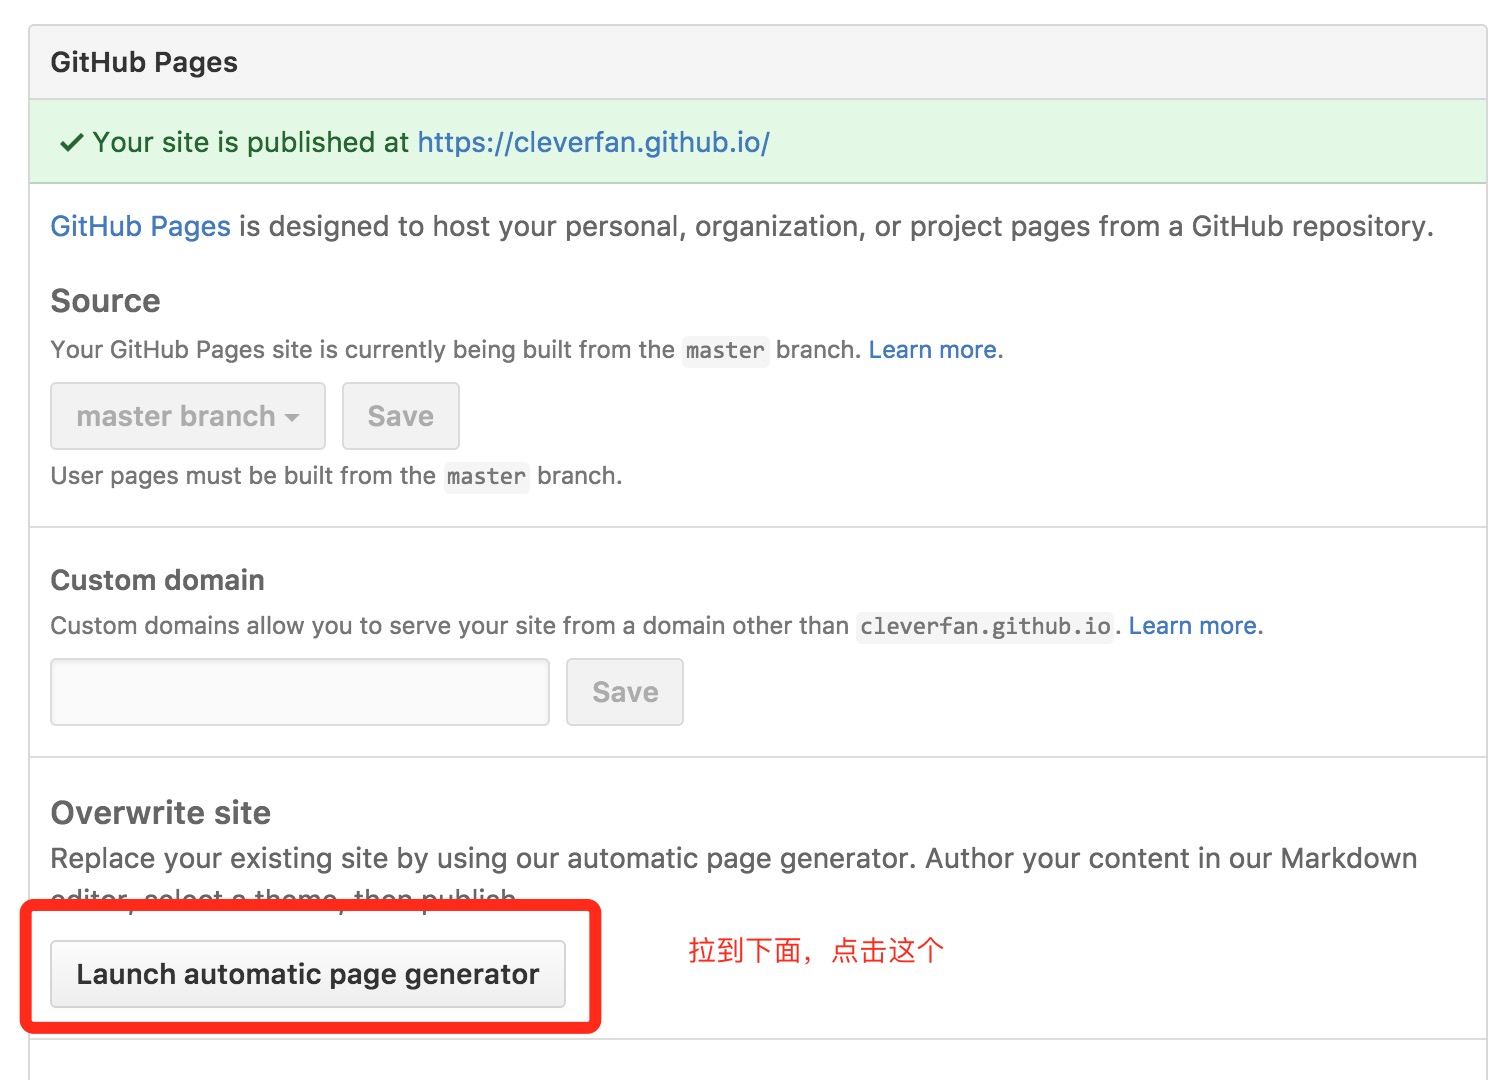Expand the master branch dropdown
Viewport: 1512px width, 1080px height.
(x=188, y=416)
